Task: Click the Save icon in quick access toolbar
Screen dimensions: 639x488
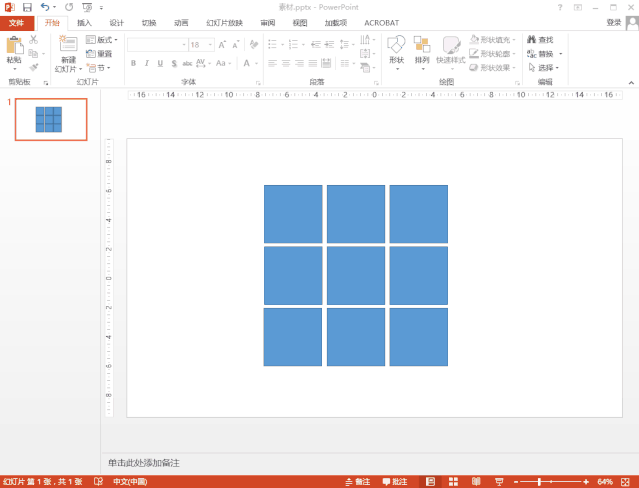Action: click(27, 7)
